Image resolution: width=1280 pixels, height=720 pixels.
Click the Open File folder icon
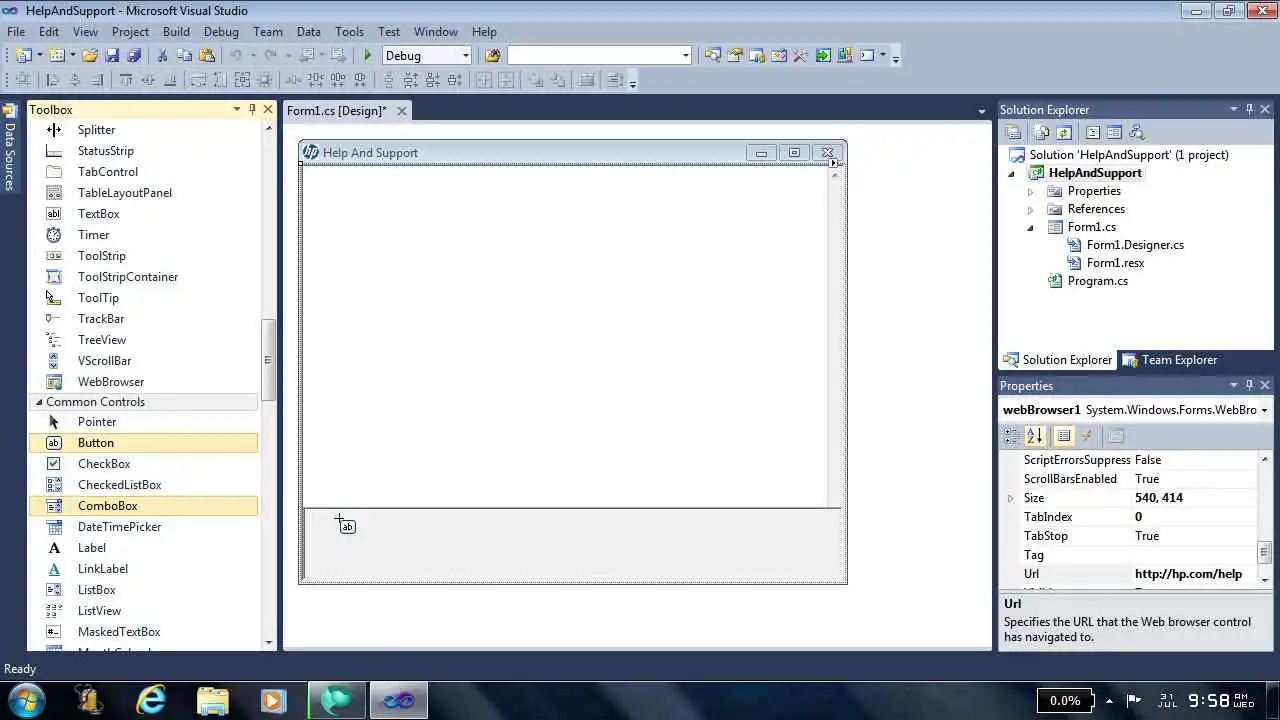coord(90,55)
